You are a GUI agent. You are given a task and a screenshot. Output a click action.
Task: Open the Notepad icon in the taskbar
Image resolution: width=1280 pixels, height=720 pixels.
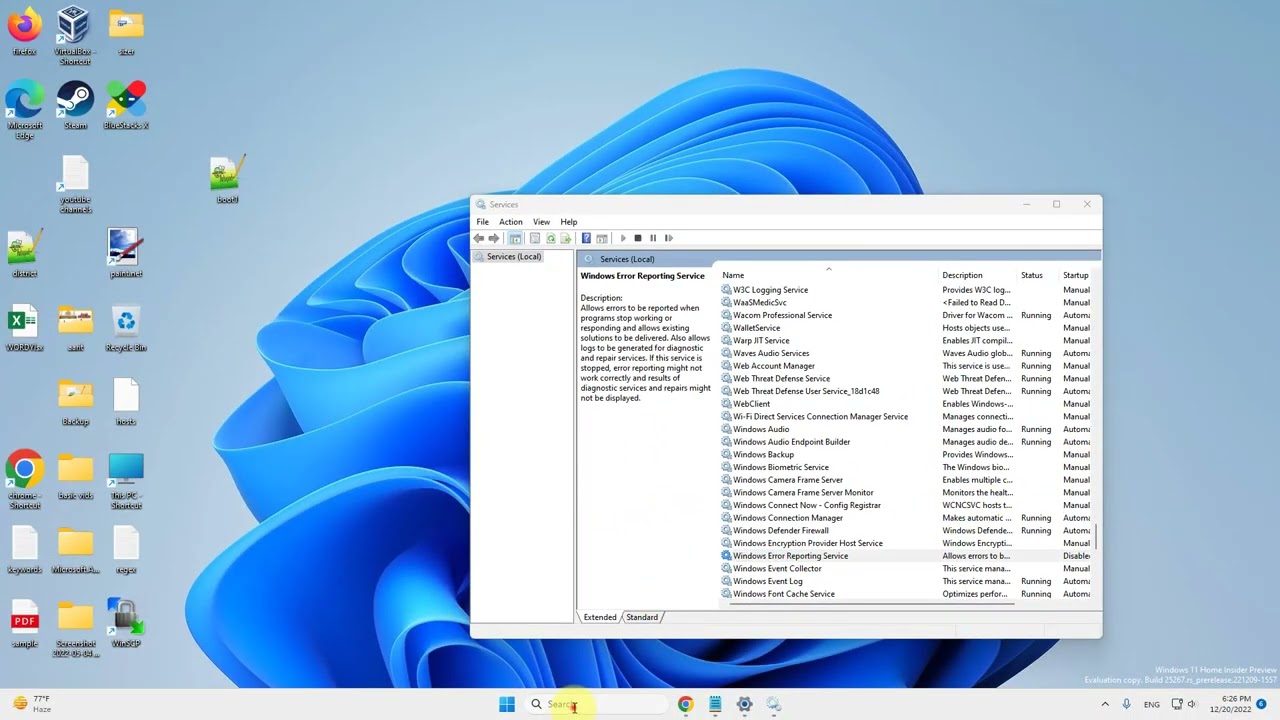(x=715, y=704)
